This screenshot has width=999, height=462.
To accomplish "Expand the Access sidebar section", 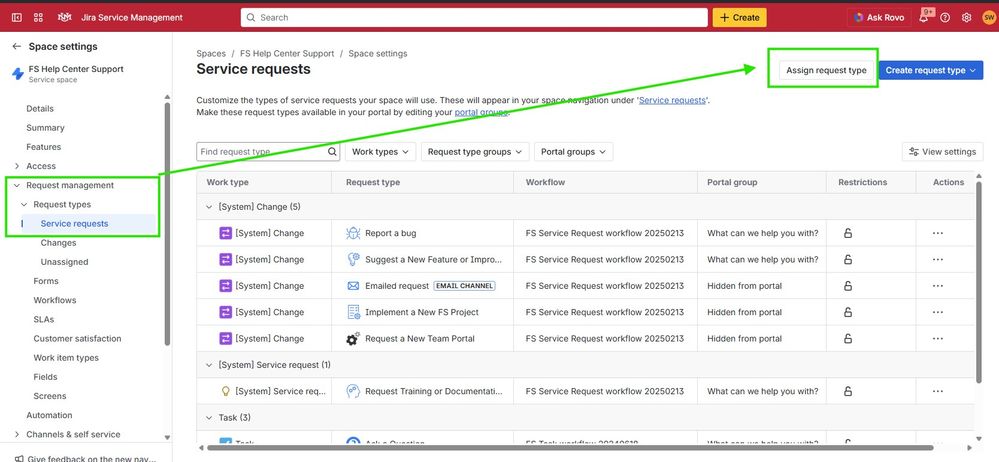I will point(17,166).
